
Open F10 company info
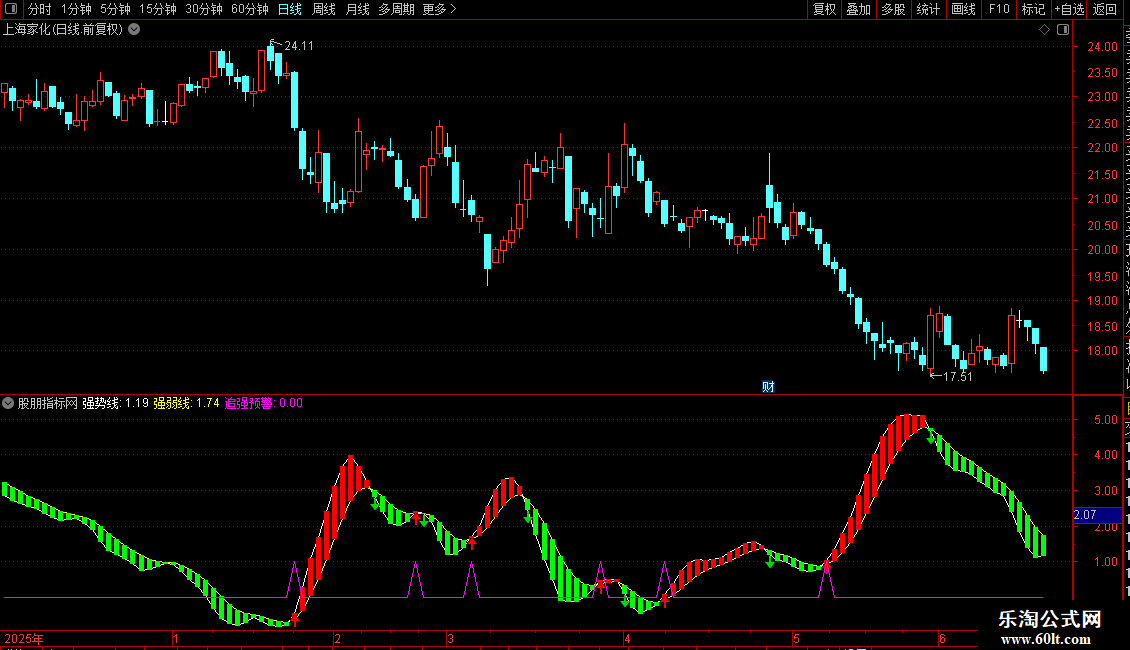[999, 9]
